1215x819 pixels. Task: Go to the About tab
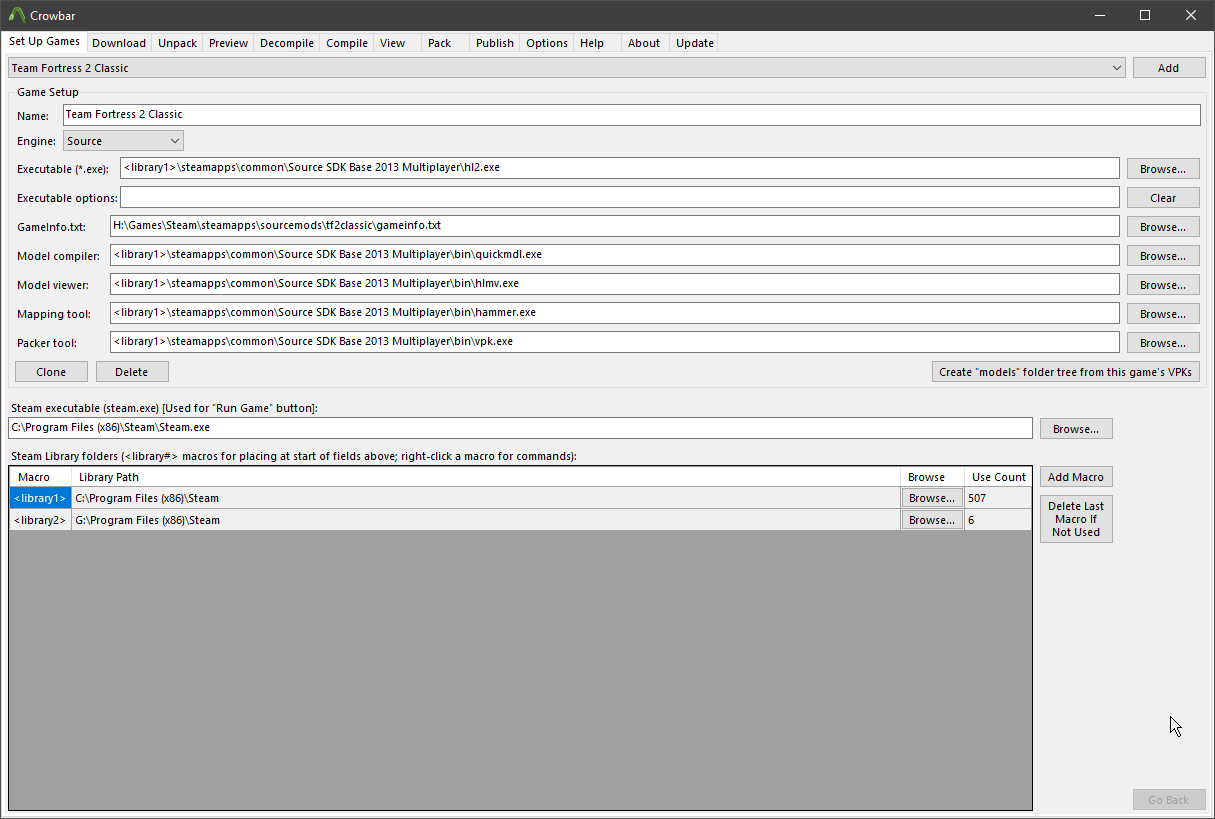pyautogui.click(x=644, y=43)
